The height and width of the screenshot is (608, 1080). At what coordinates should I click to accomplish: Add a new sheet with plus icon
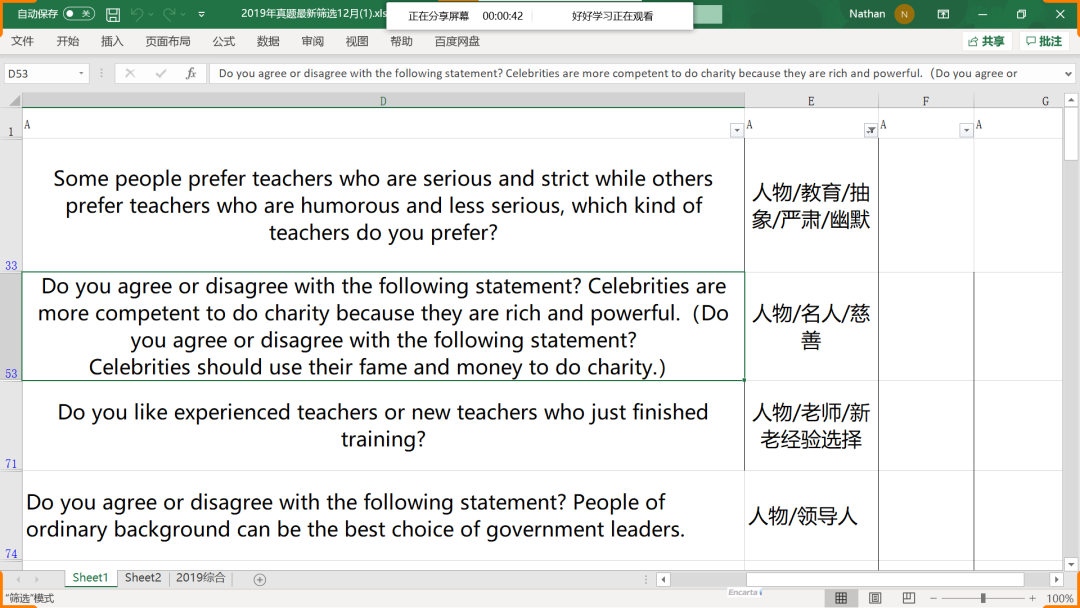260,579
